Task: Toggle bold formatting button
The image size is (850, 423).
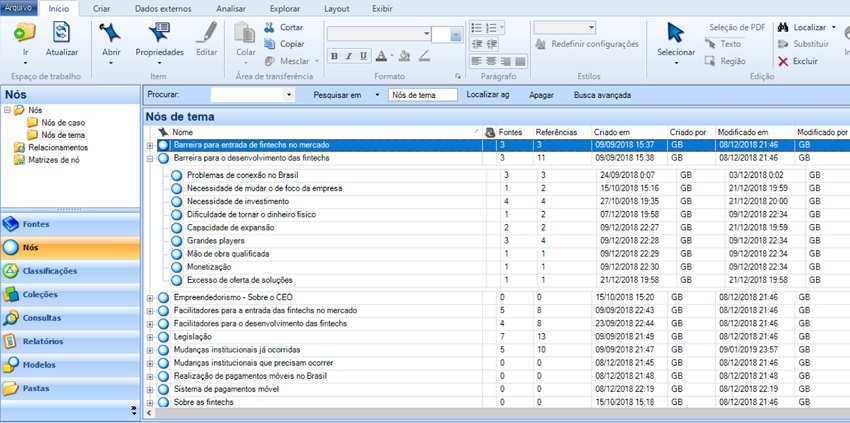Action: click(334, 56)
